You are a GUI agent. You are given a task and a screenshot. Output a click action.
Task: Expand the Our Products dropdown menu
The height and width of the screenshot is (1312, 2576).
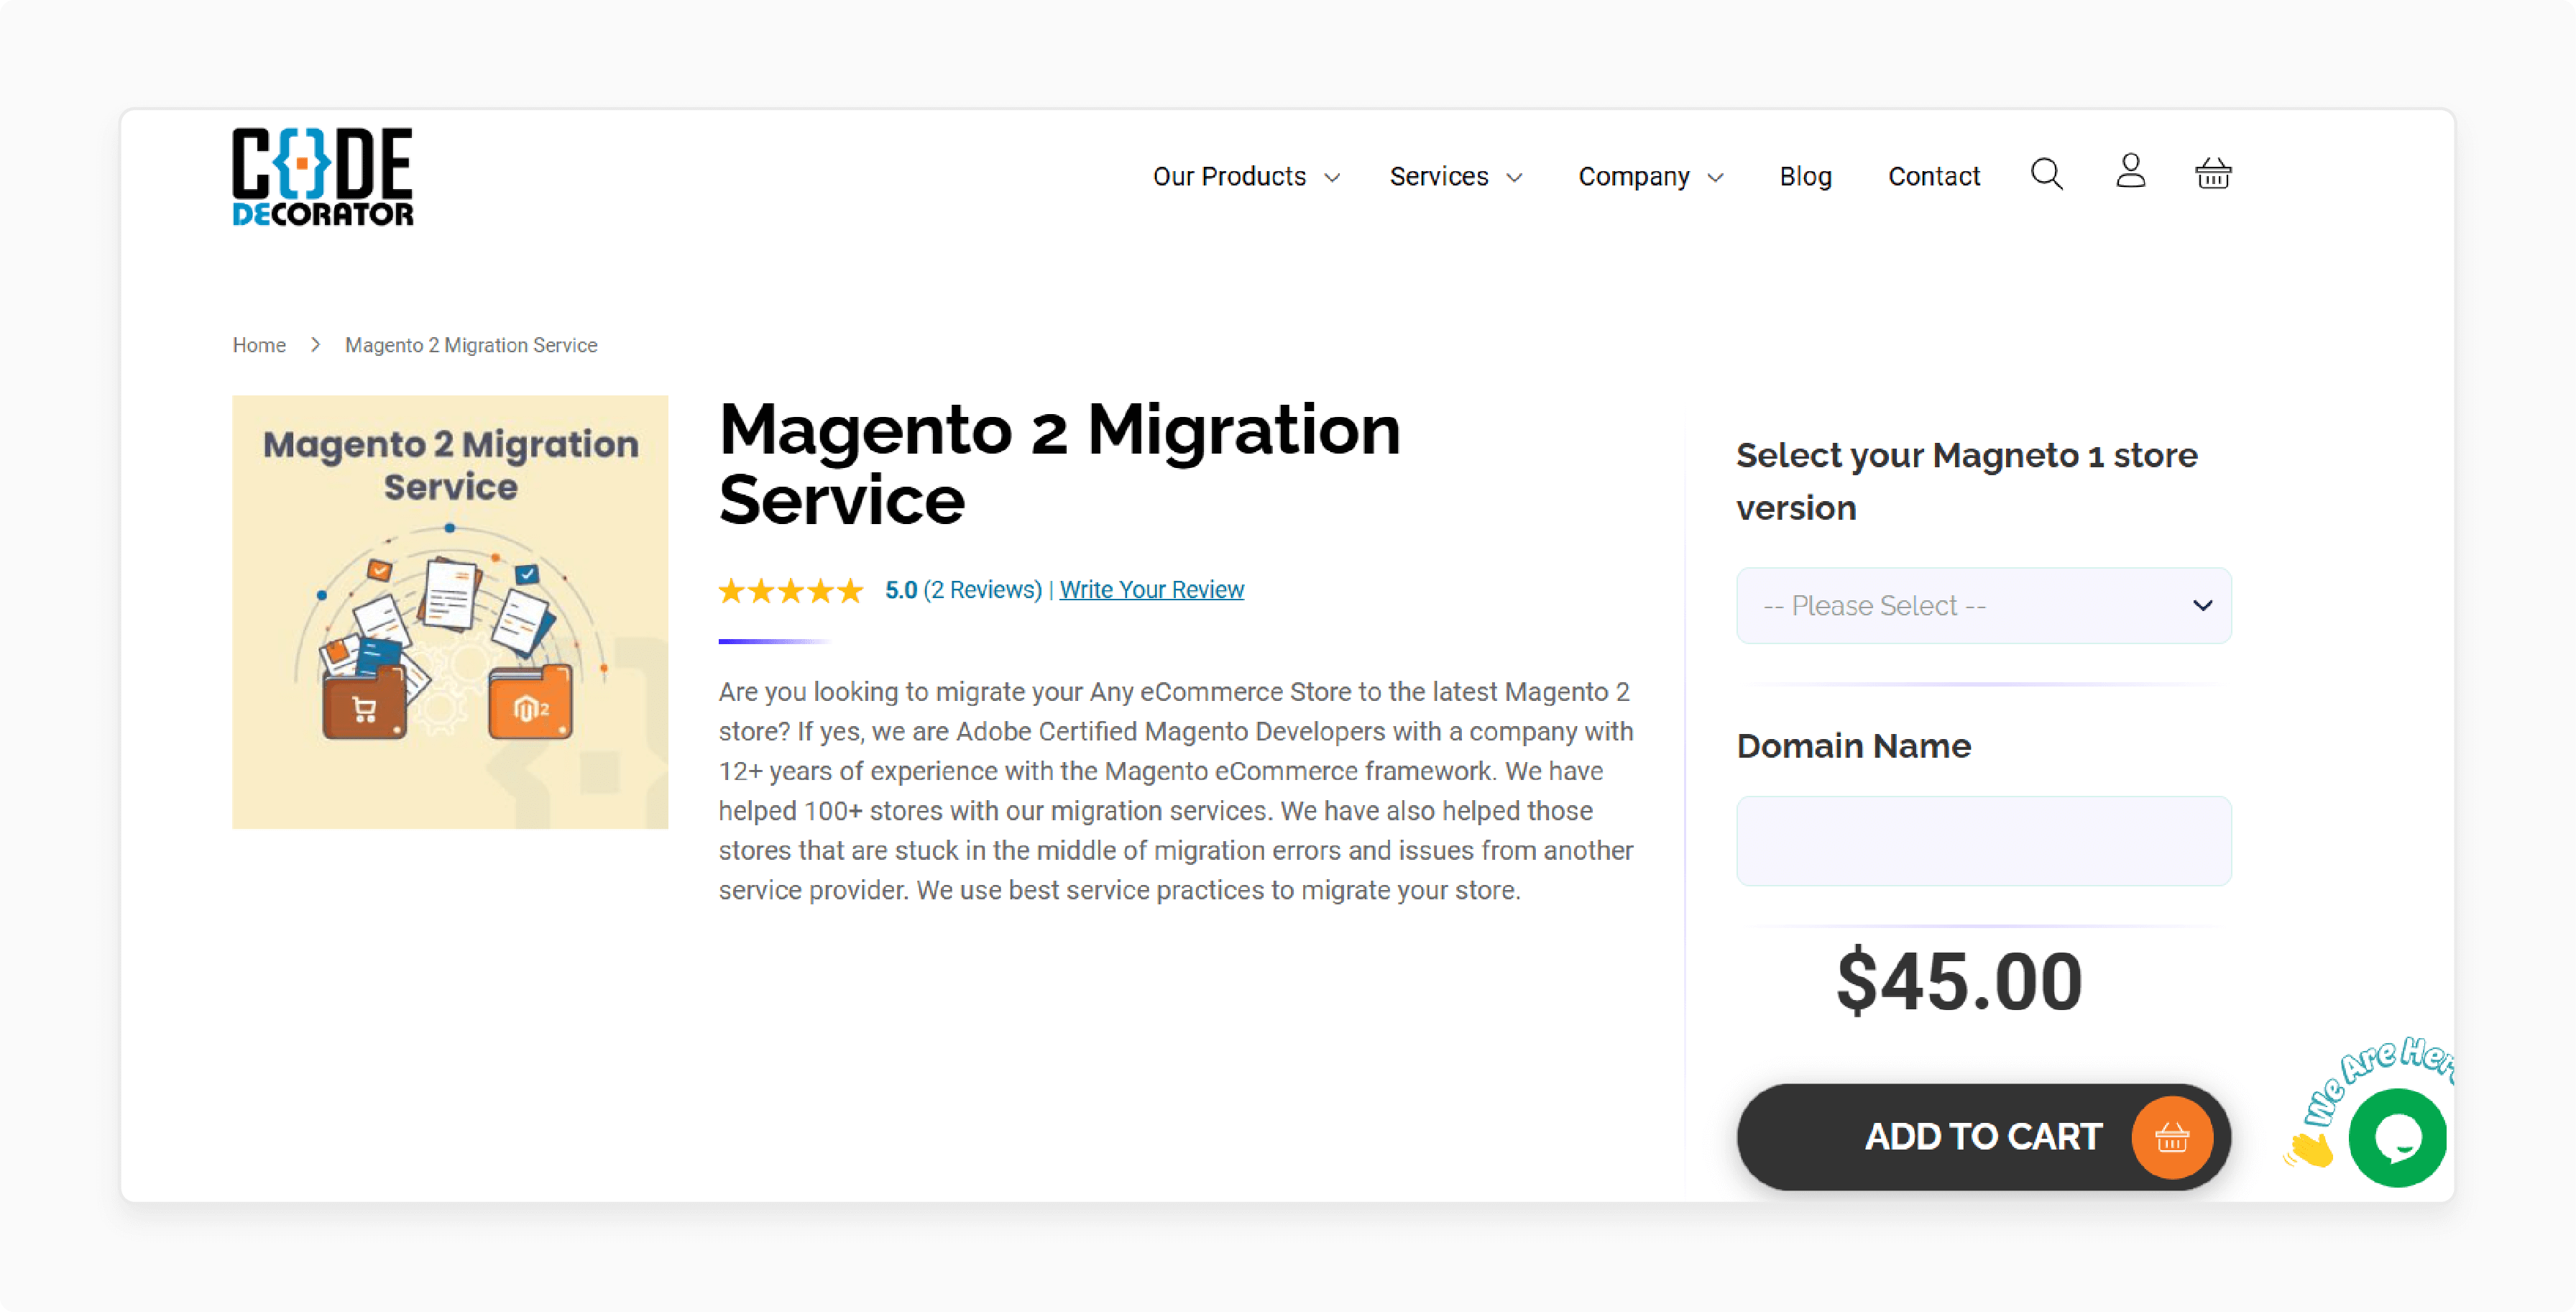coord(1243,174)
